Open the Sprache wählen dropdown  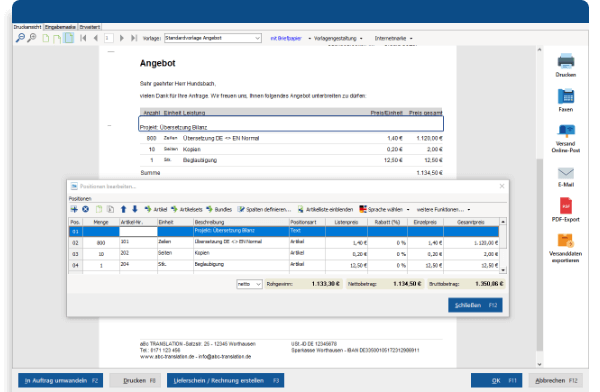tap(384, 209)
